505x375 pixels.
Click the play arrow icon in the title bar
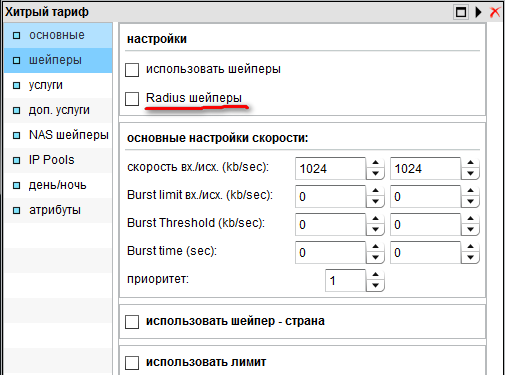(x=478, y=12)
